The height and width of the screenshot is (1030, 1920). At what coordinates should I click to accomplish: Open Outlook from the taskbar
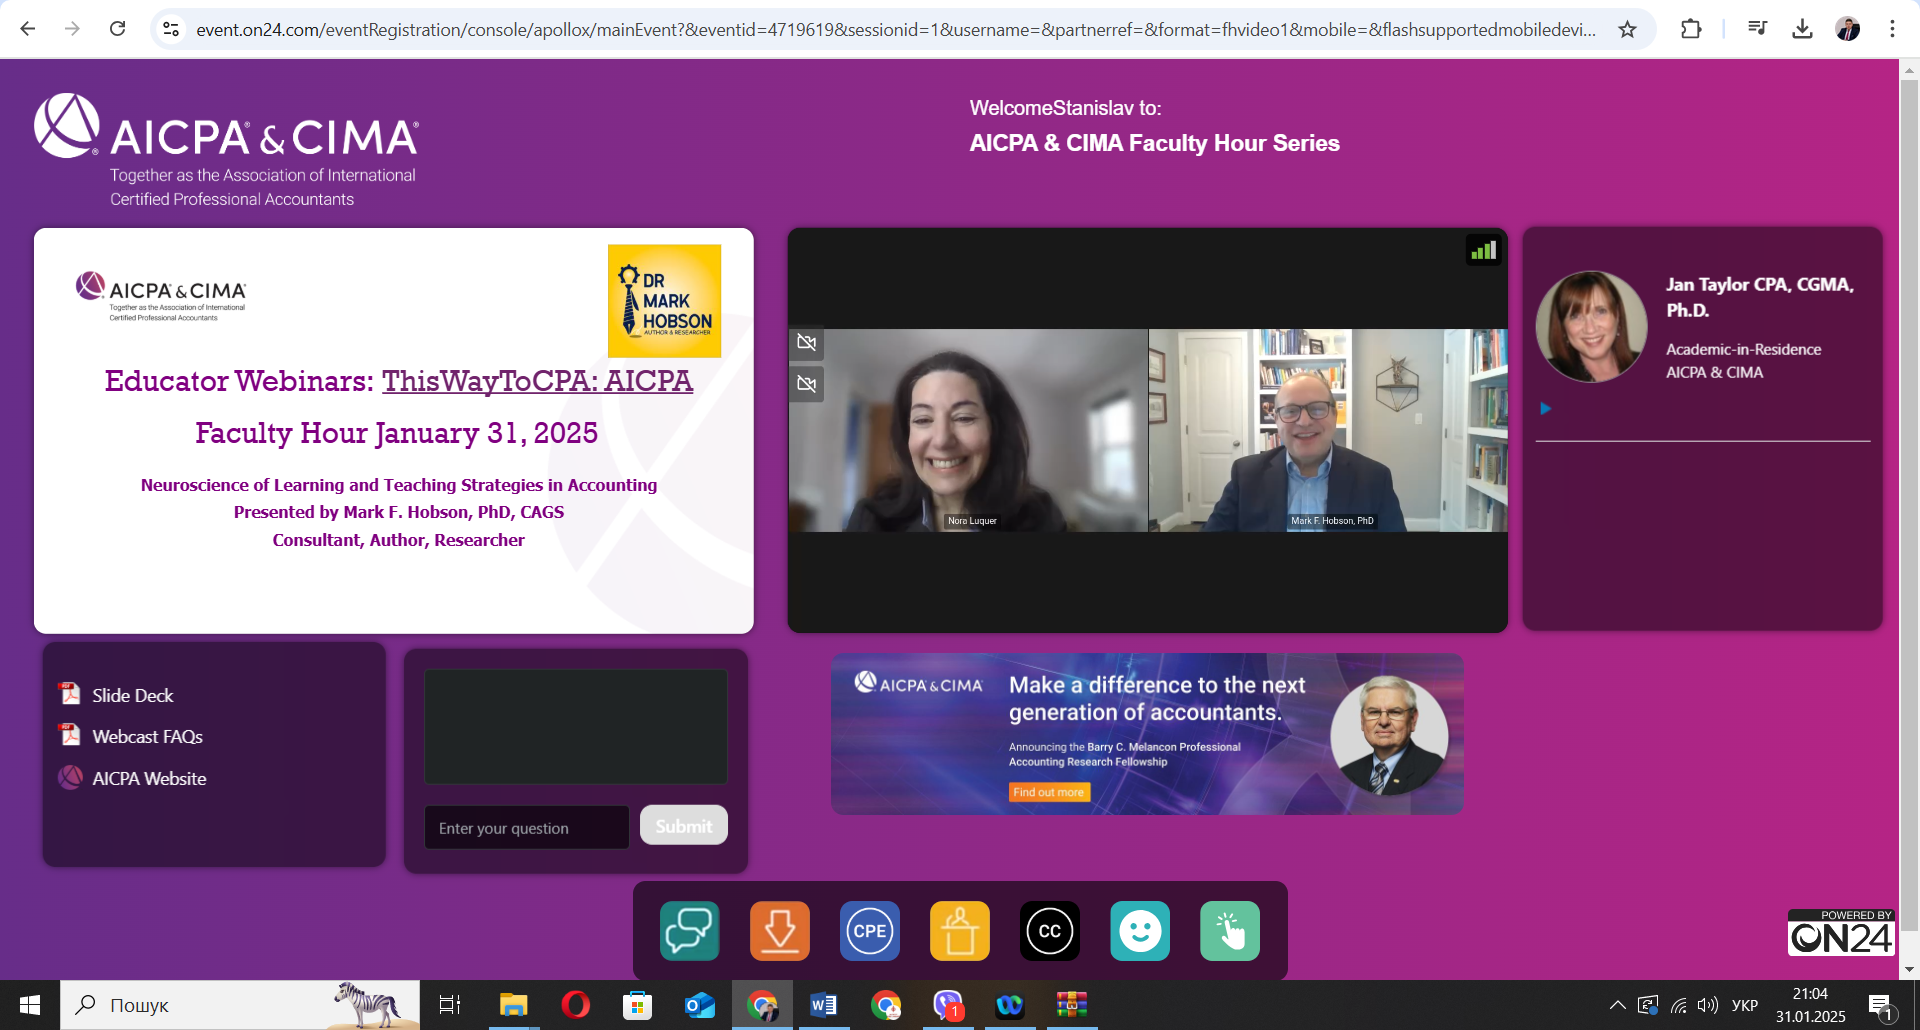(699, 1005)
